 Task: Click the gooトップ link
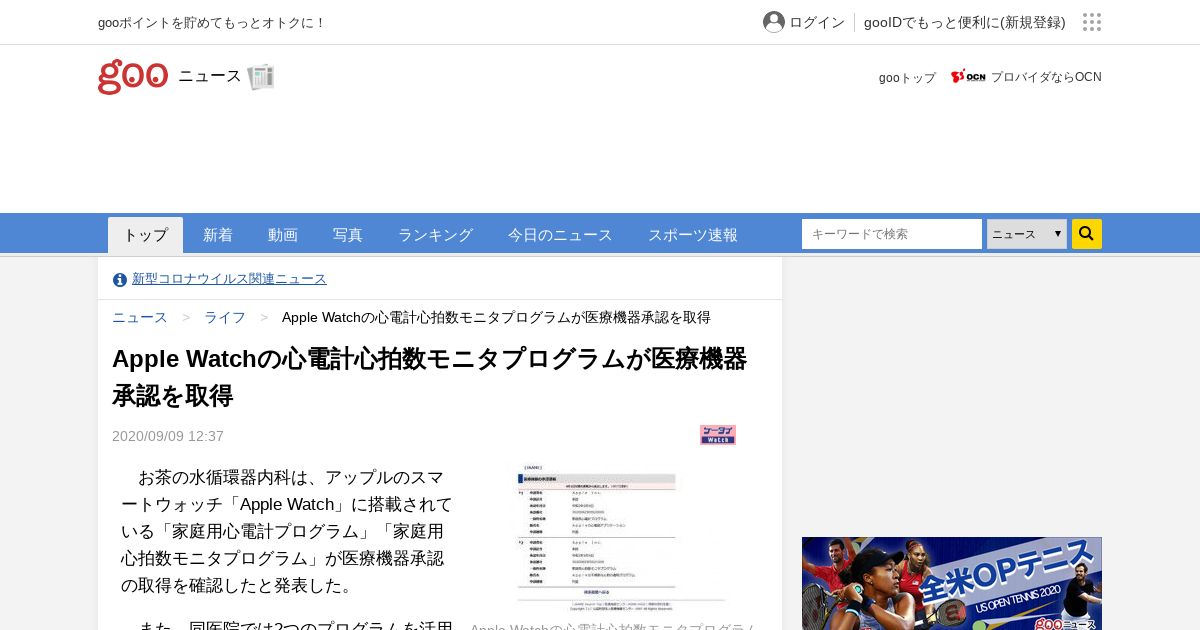907,77
